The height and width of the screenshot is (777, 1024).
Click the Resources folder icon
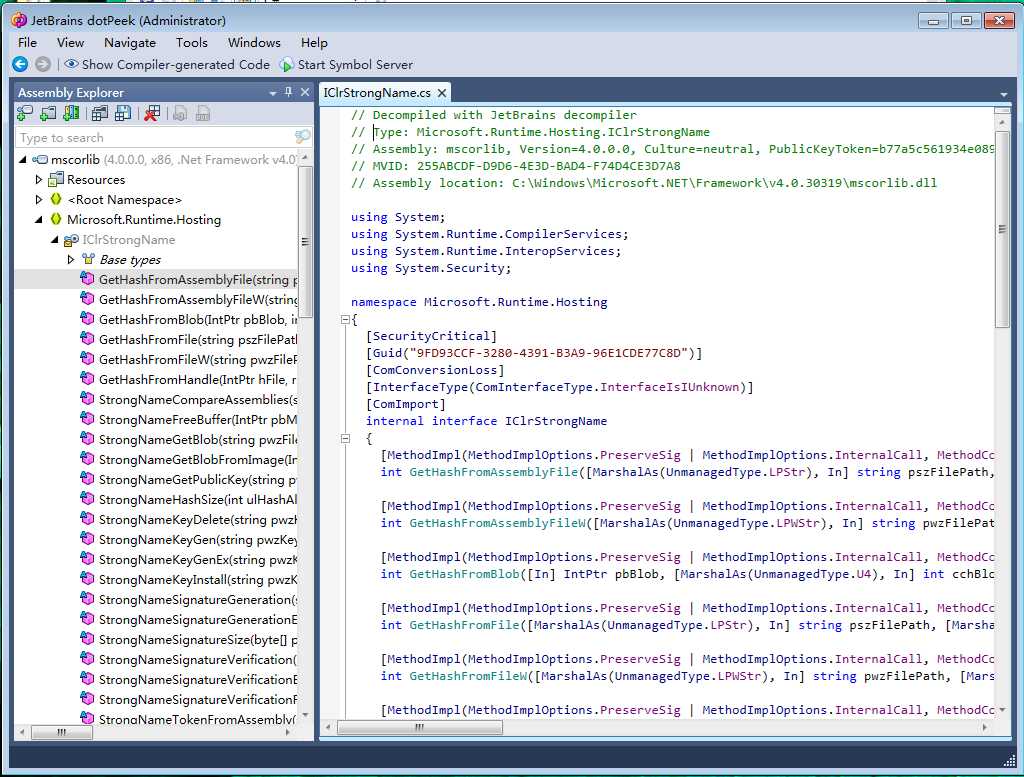pos(56,179)
